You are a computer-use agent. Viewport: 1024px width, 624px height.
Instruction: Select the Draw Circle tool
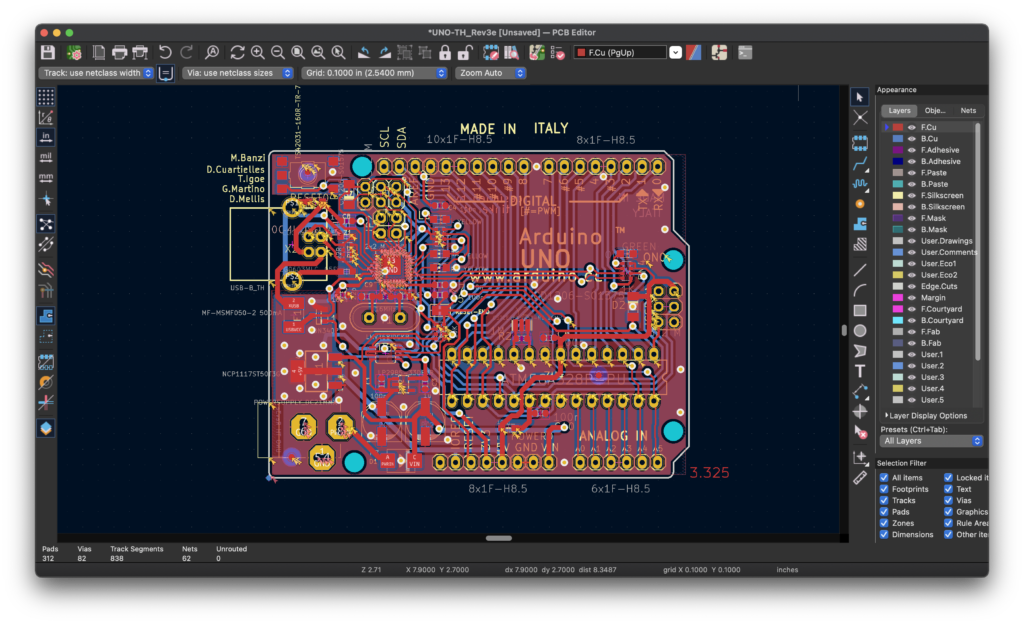pyautogui.click(x=860, y=331)
